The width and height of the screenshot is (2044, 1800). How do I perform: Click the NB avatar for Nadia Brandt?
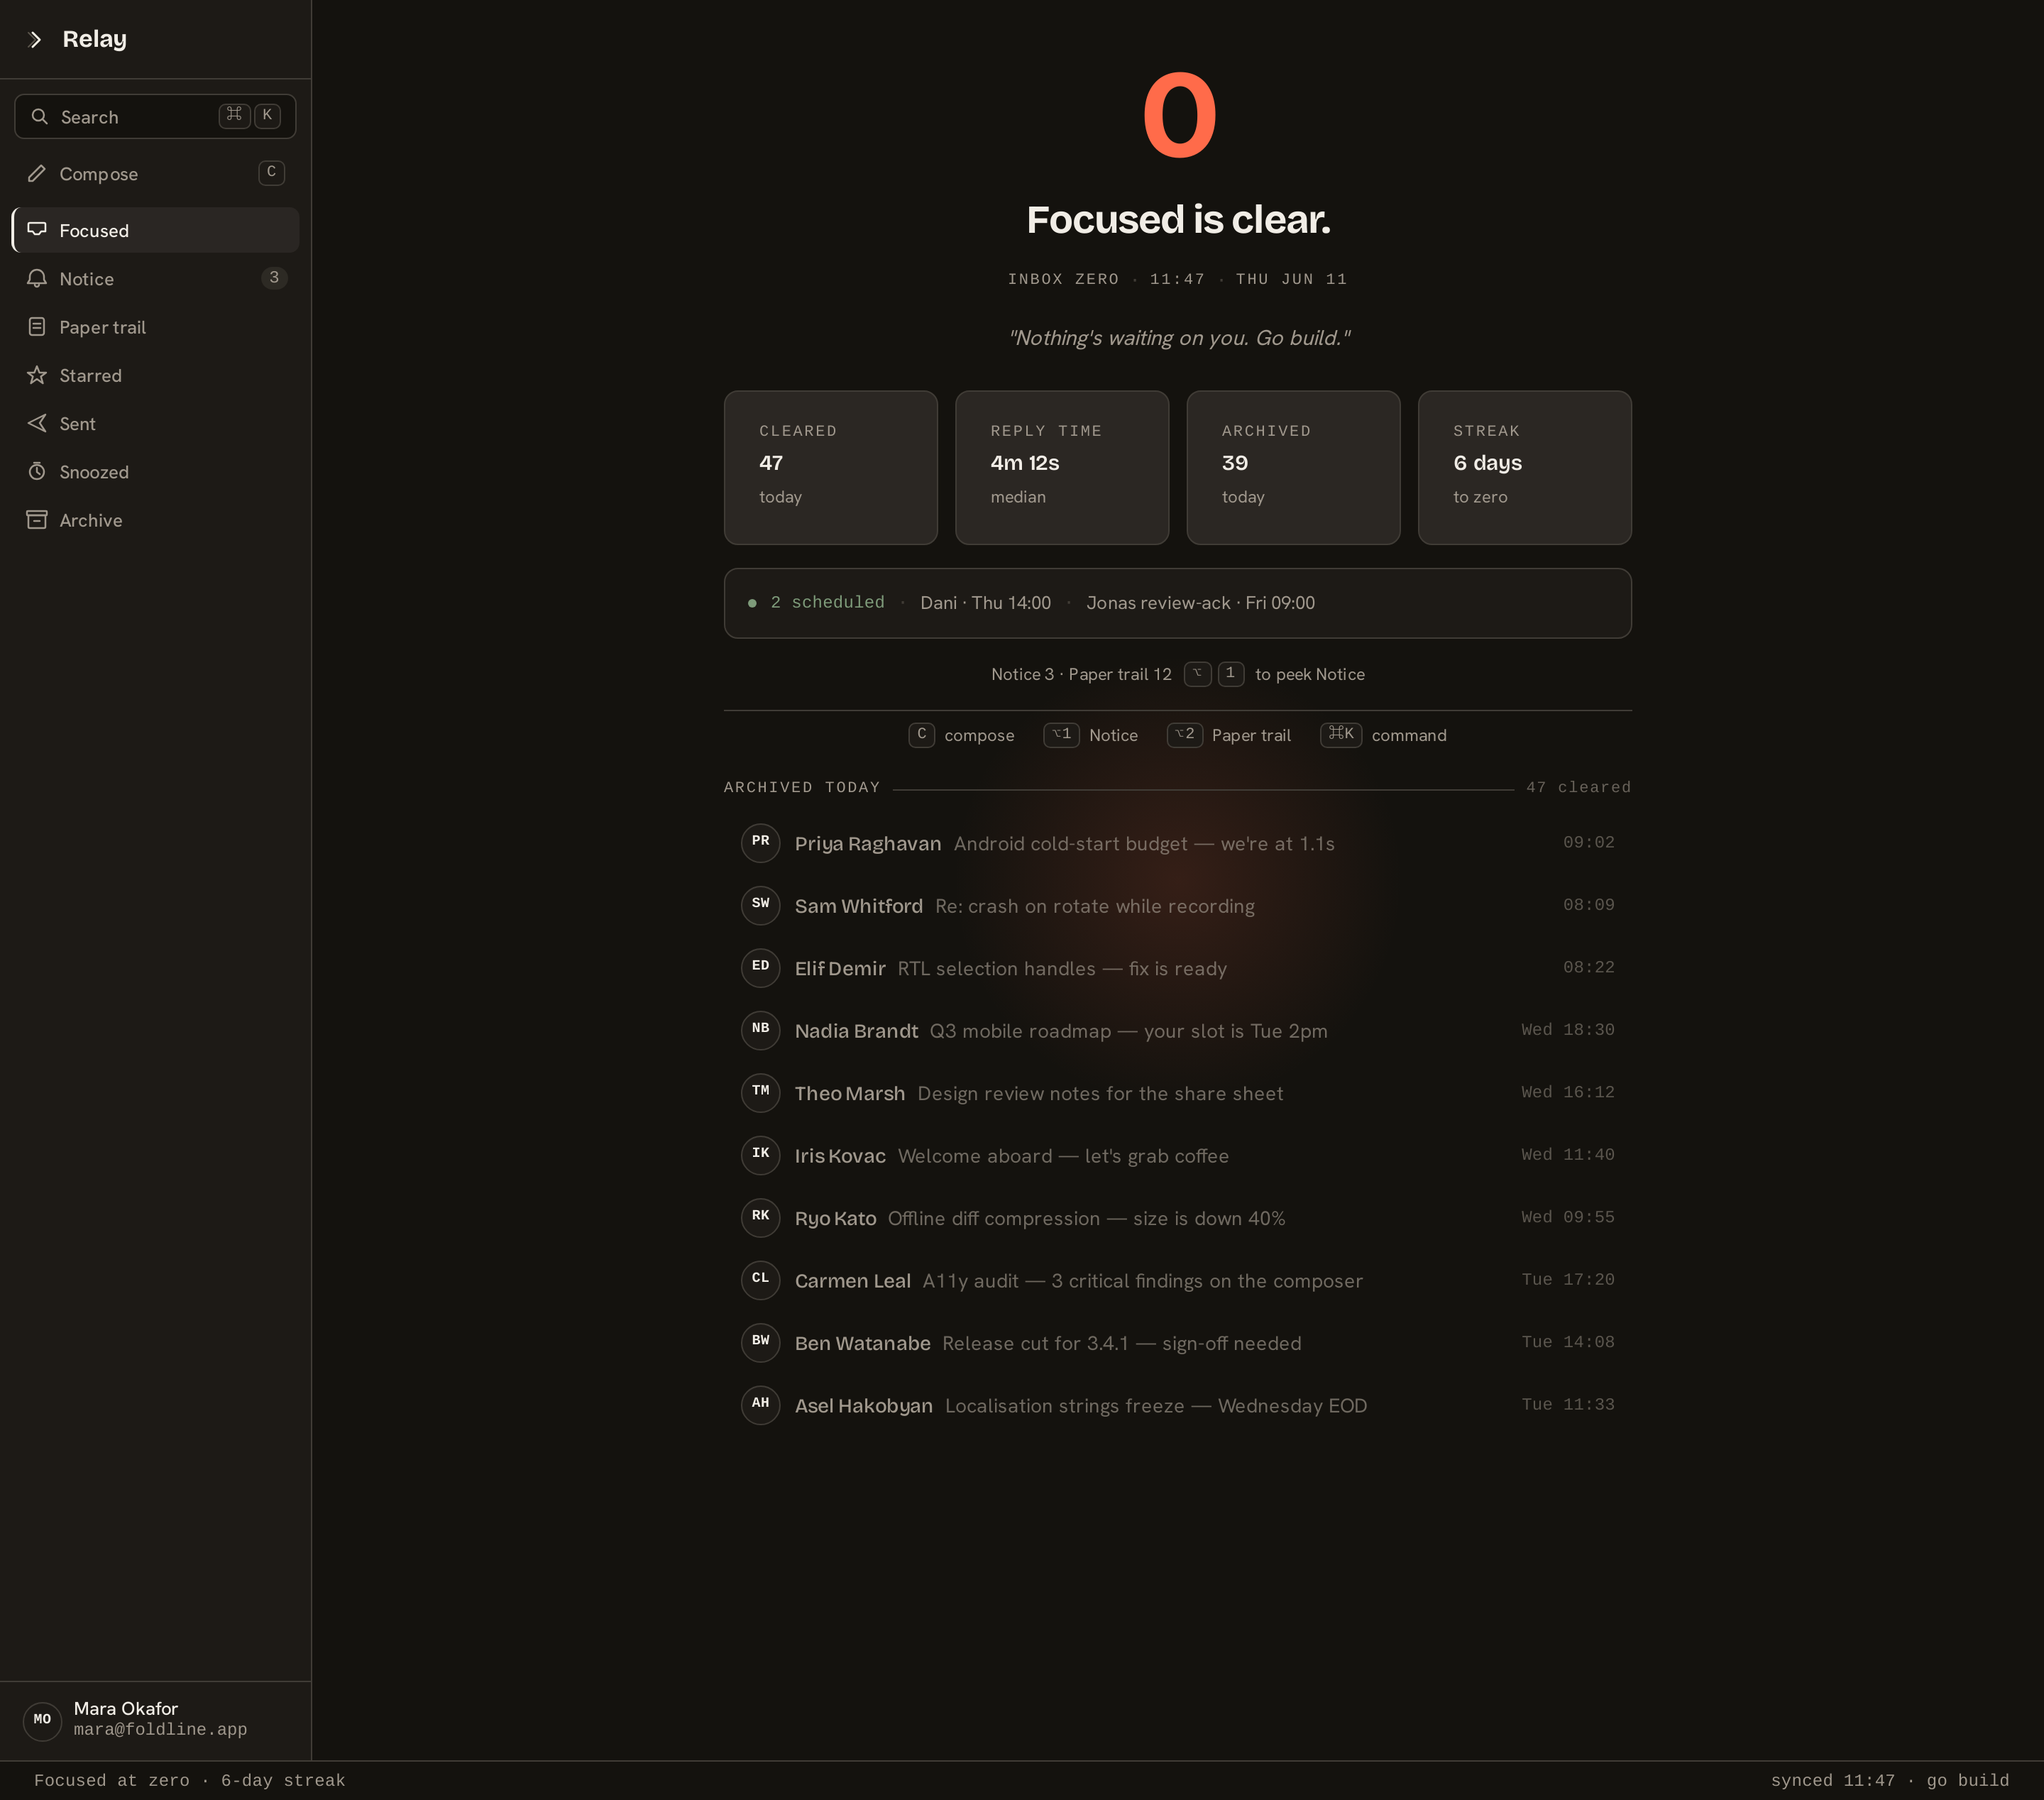click(x=760, y=1029)
